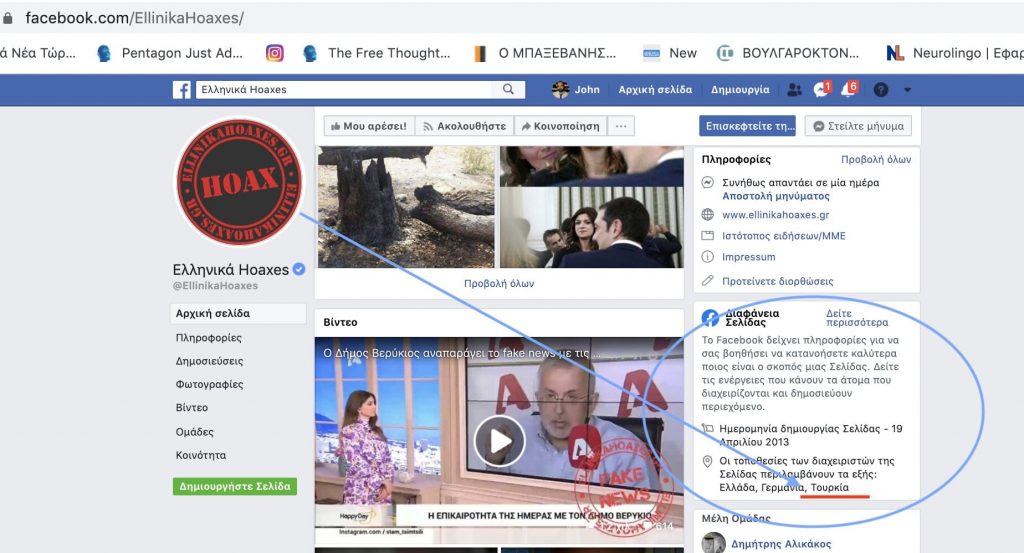The width and height of the screenshot is (1024, 553).
Task: Toggle the Ακολουθήστε follow button
Action: pos(464,126)
